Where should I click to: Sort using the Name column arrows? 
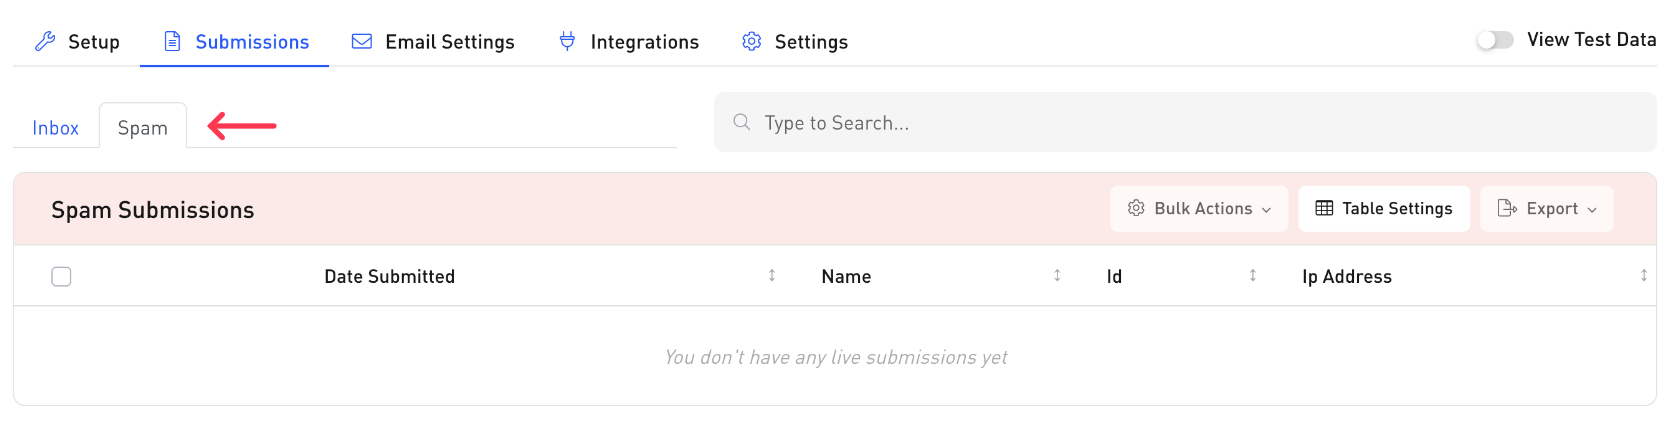1057,275
